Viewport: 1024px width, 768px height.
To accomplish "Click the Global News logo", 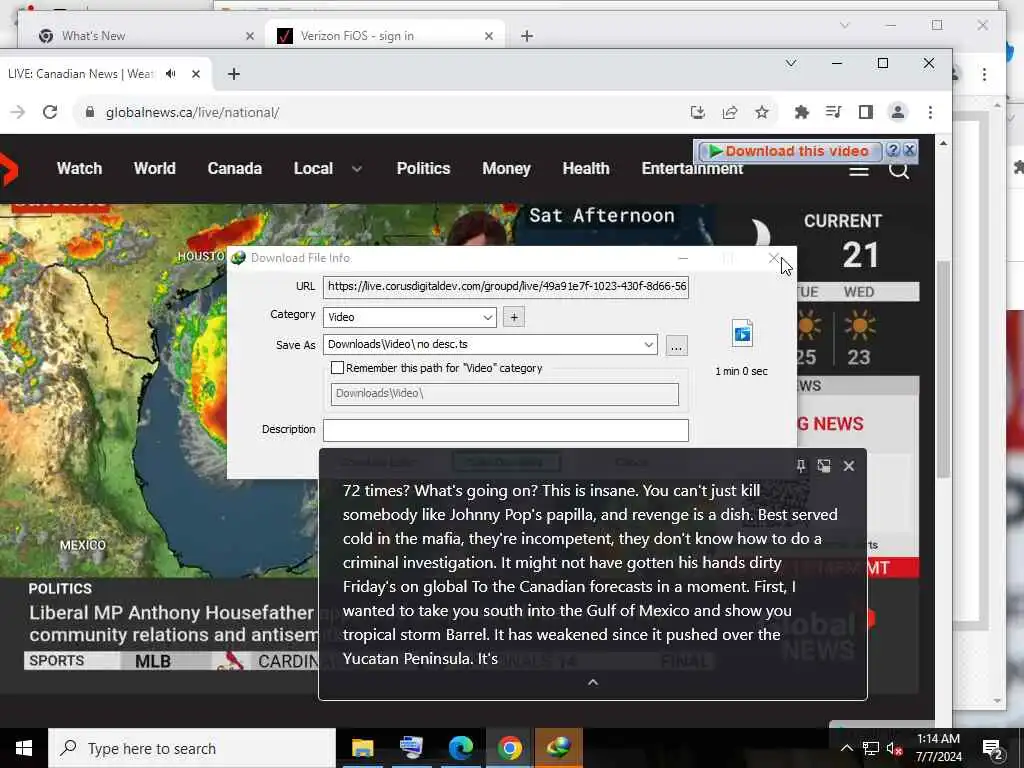I will [9, 170].
